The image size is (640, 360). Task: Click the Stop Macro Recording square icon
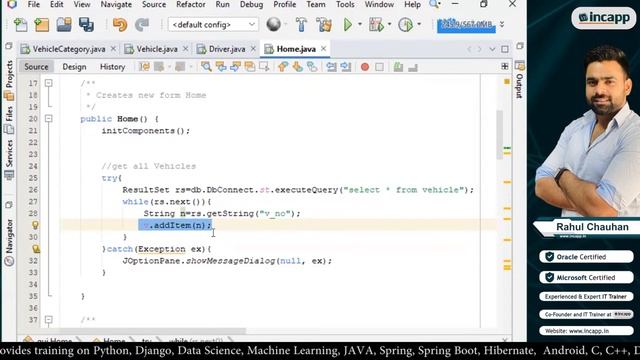tap(379, 67)
